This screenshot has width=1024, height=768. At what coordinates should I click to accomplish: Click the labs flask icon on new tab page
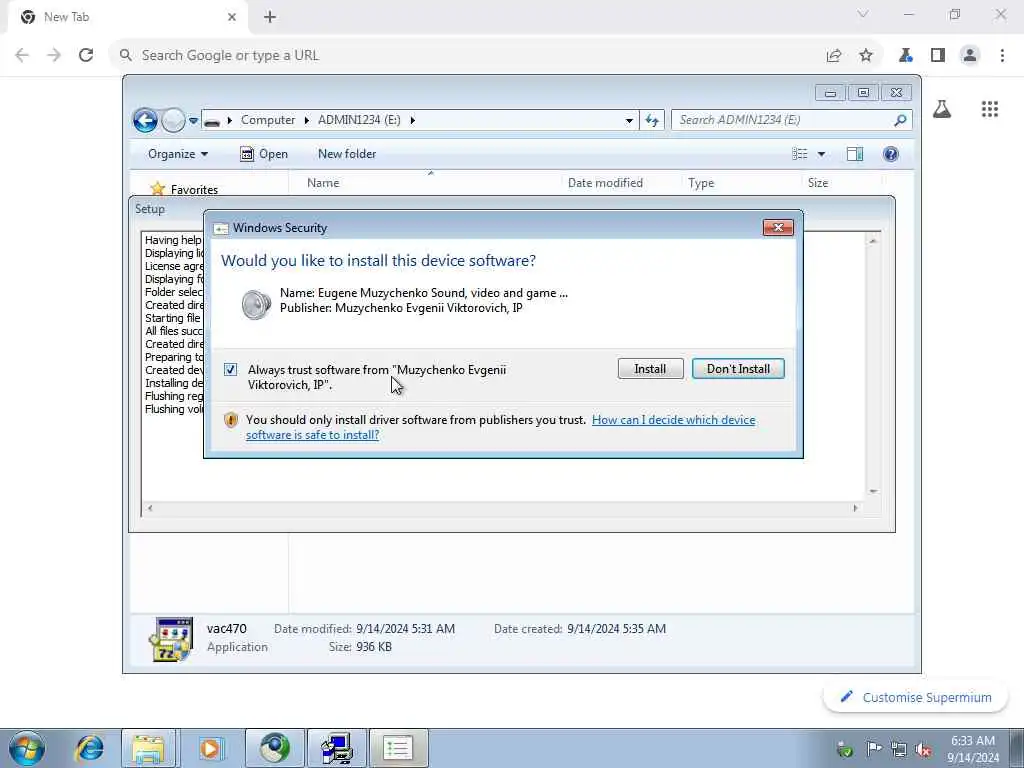(x=942, y=109)
